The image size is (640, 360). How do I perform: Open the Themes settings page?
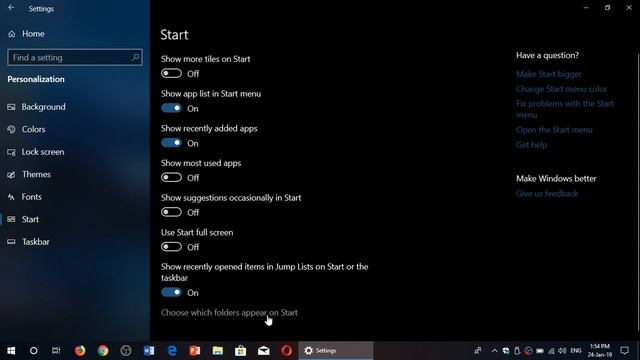[29, 174]
